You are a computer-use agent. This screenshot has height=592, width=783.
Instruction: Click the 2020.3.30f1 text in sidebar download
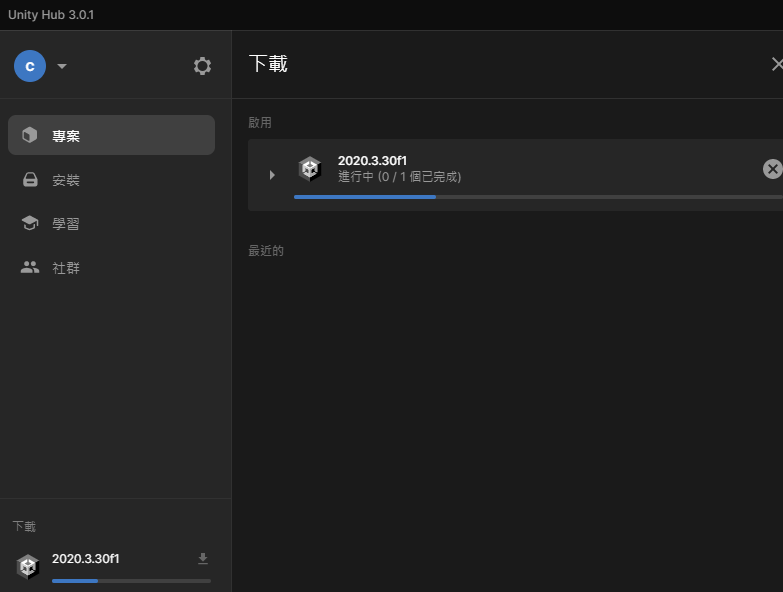click(x=86, y=559)
